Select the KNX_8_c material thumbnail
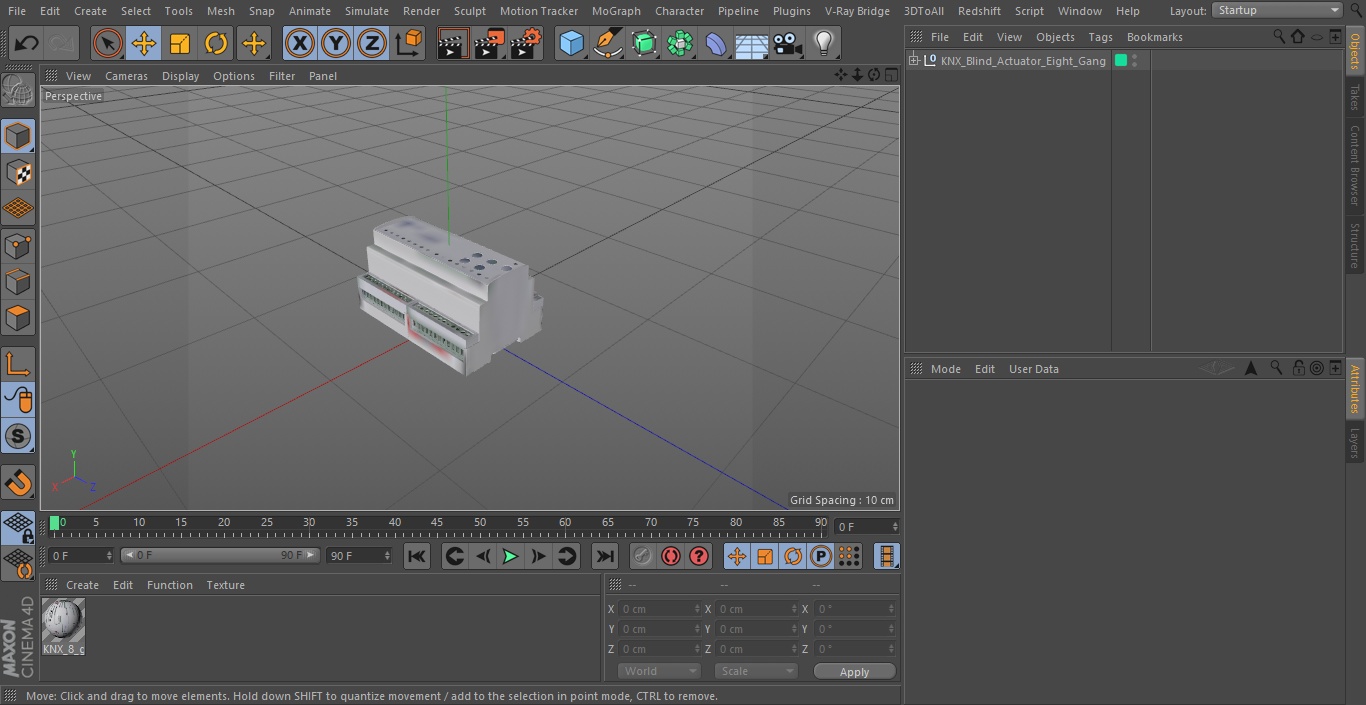The image size is (1366, 705). [x=63, y=621]
